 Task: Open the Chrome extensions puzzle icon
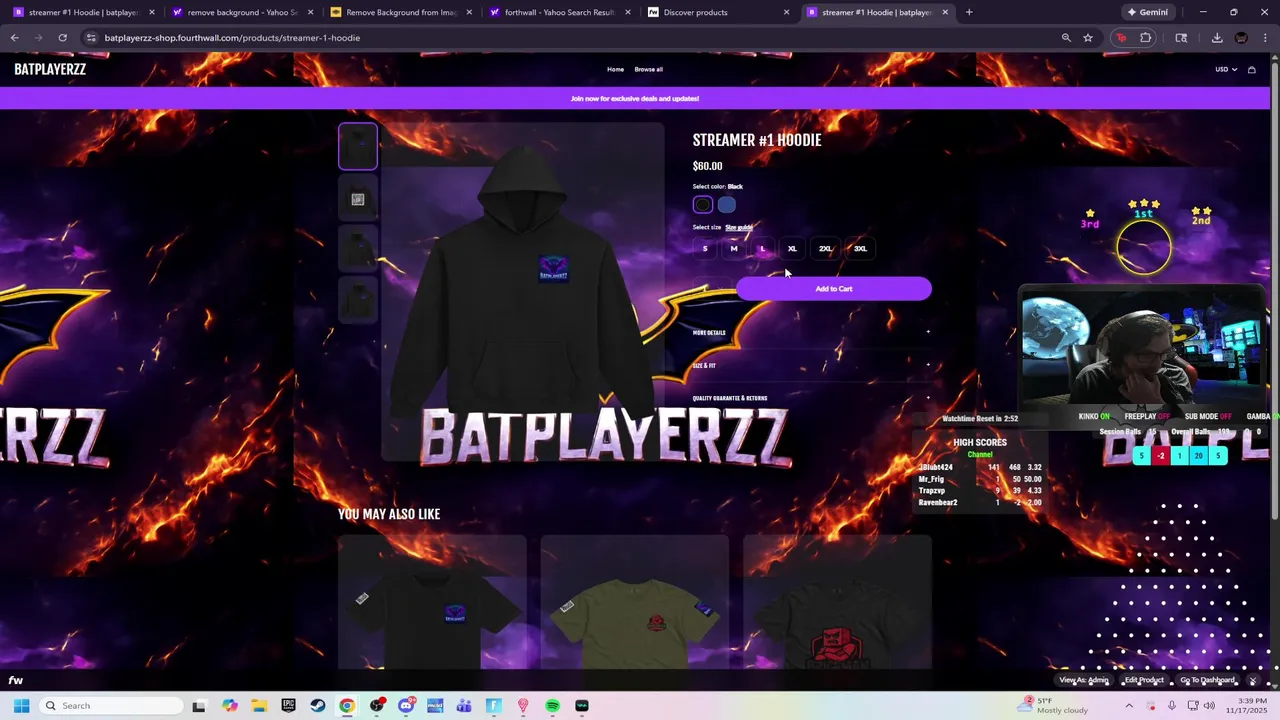[x=1146, y=37]
